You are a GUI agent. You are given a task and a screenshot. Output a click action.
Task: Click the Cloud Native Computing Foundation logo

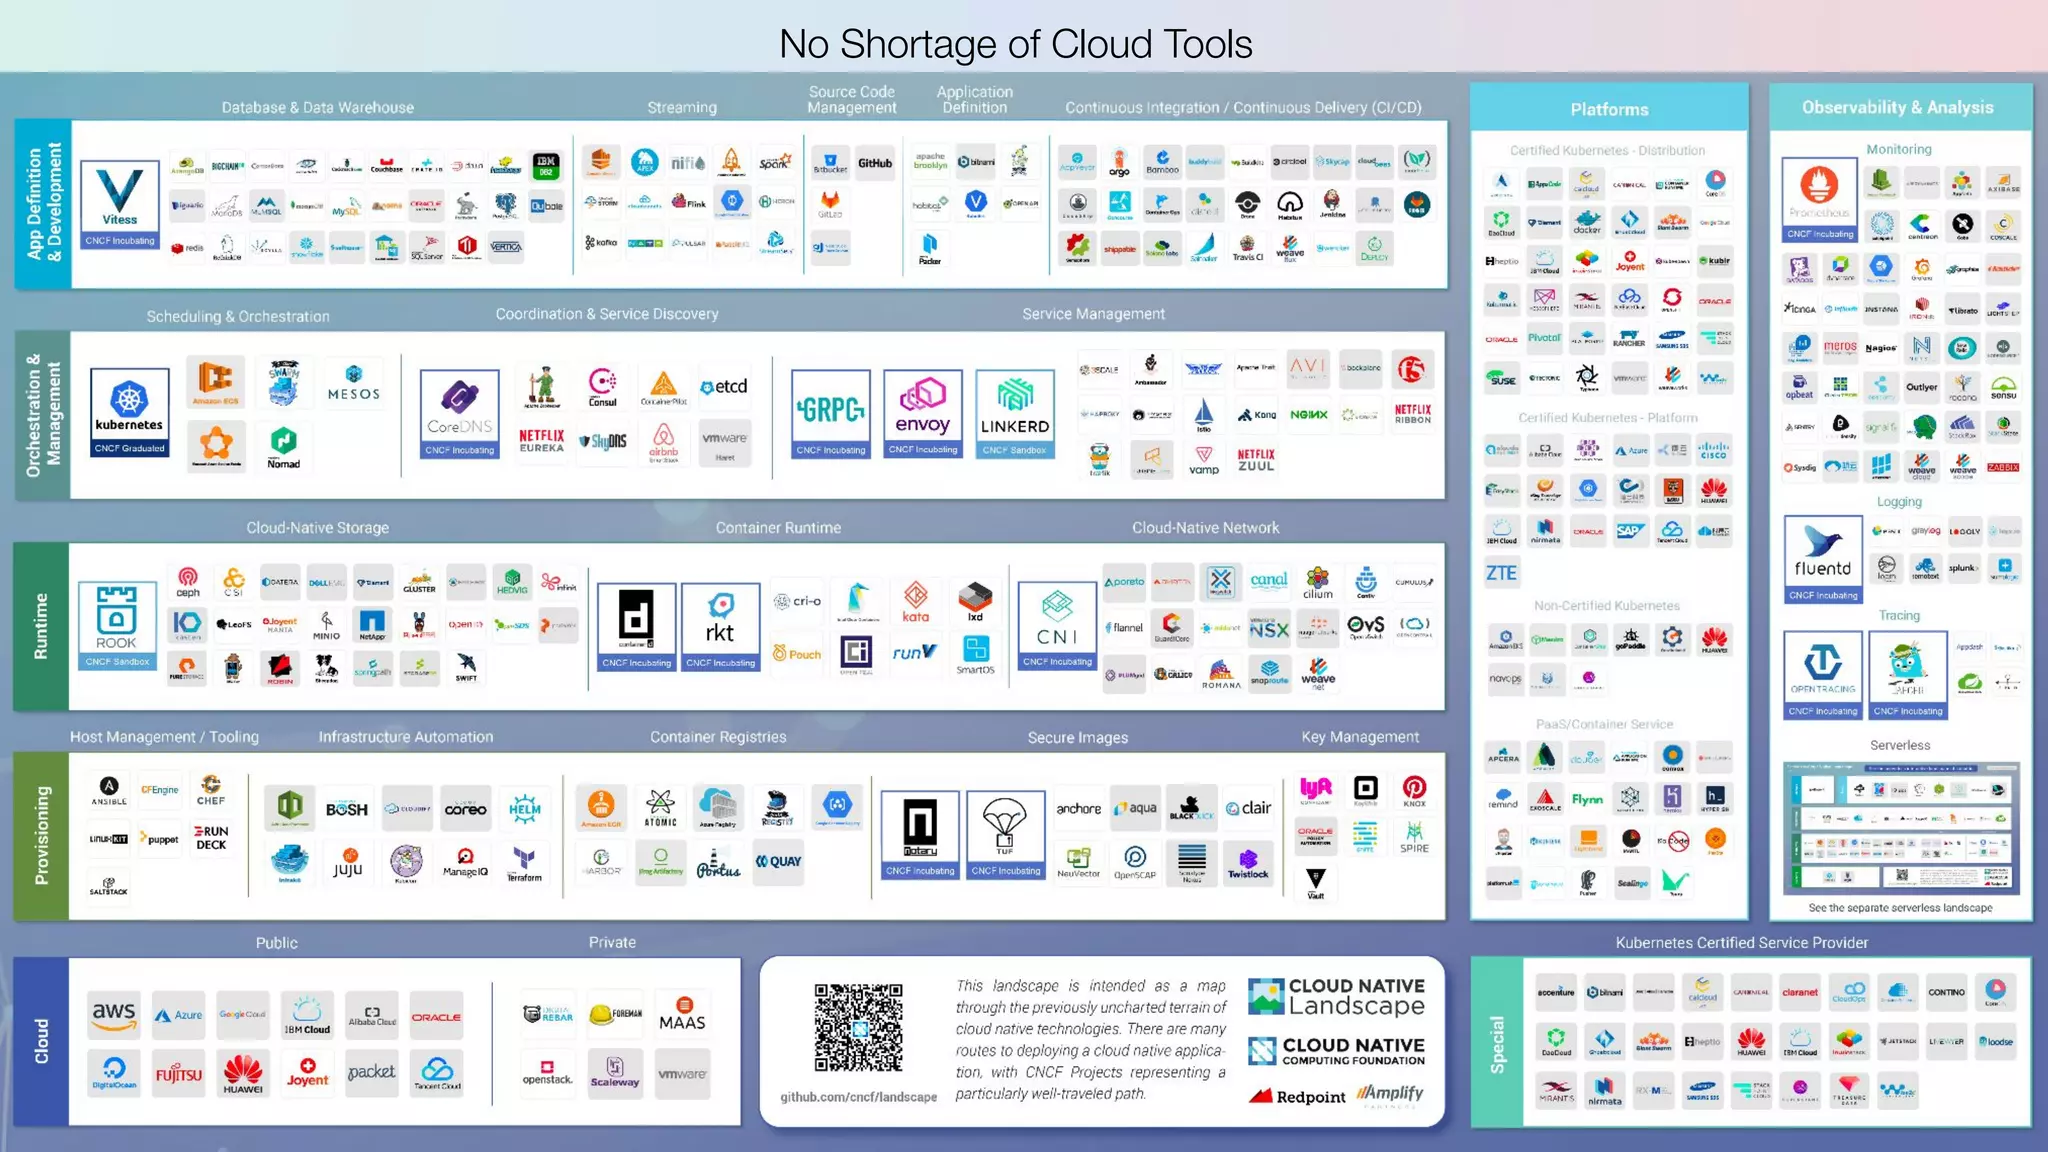(x=1337, y=1052)
